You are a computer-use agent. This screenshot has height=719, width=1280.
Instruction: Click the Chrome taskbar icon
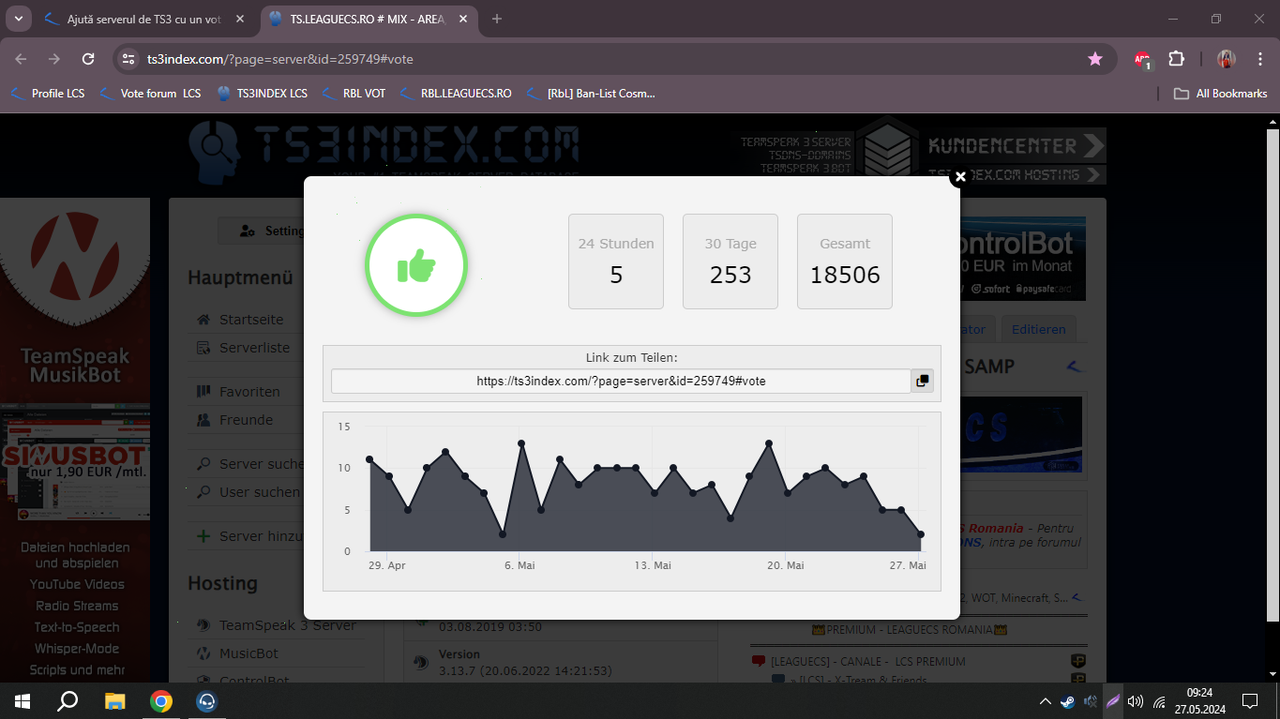(161, 701)
